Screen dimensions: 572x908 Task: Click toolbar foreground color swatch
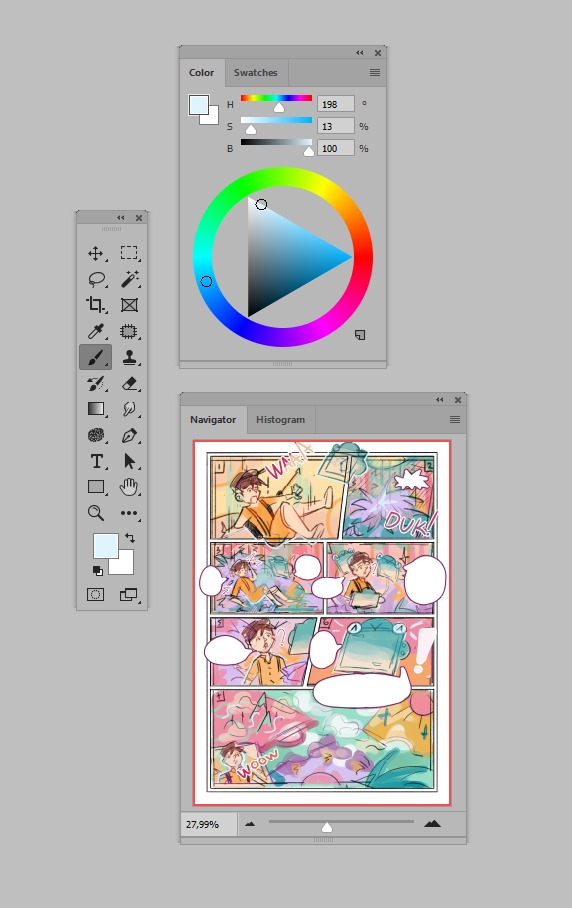pos(104,544)
